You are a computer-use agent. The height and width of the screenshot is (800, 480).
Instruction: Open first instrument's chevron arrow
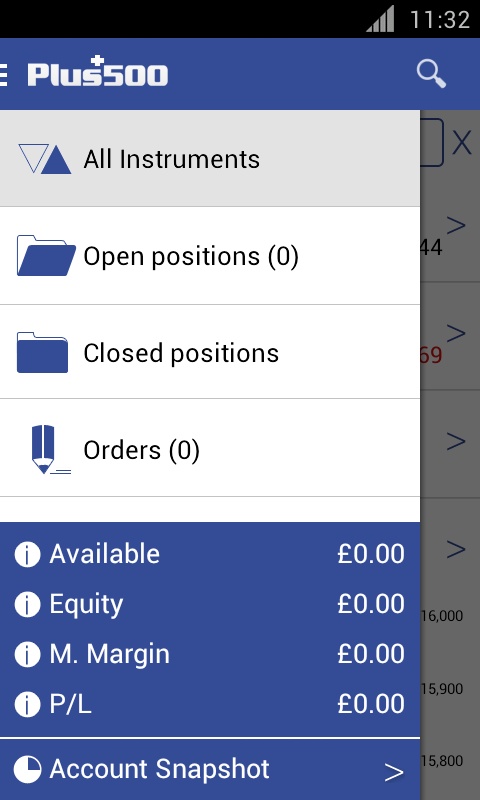pyautogui.click(x=456, y=224)
